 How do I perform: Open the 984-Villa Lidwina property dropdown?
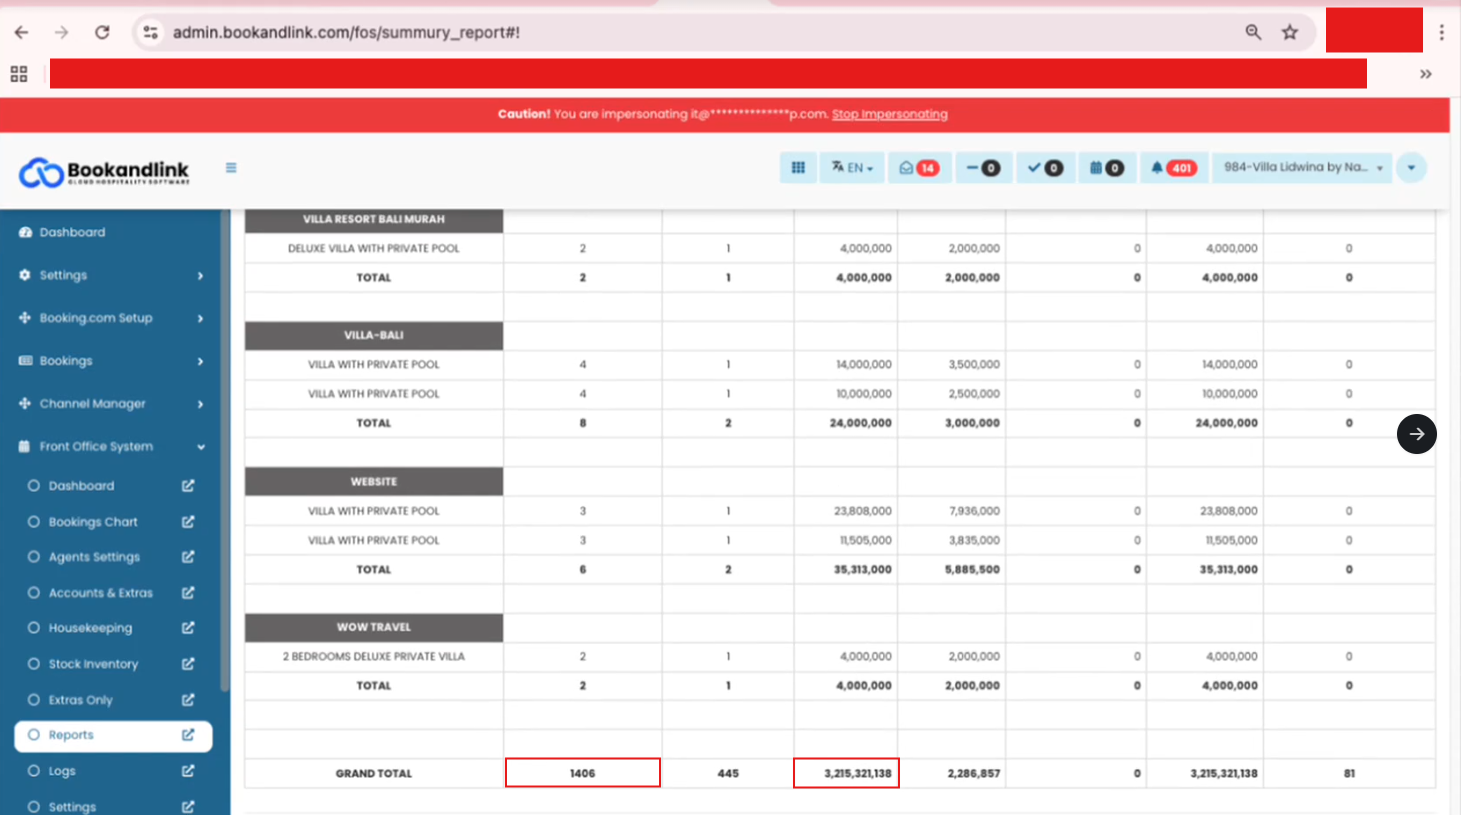[x=1301, y=168]
